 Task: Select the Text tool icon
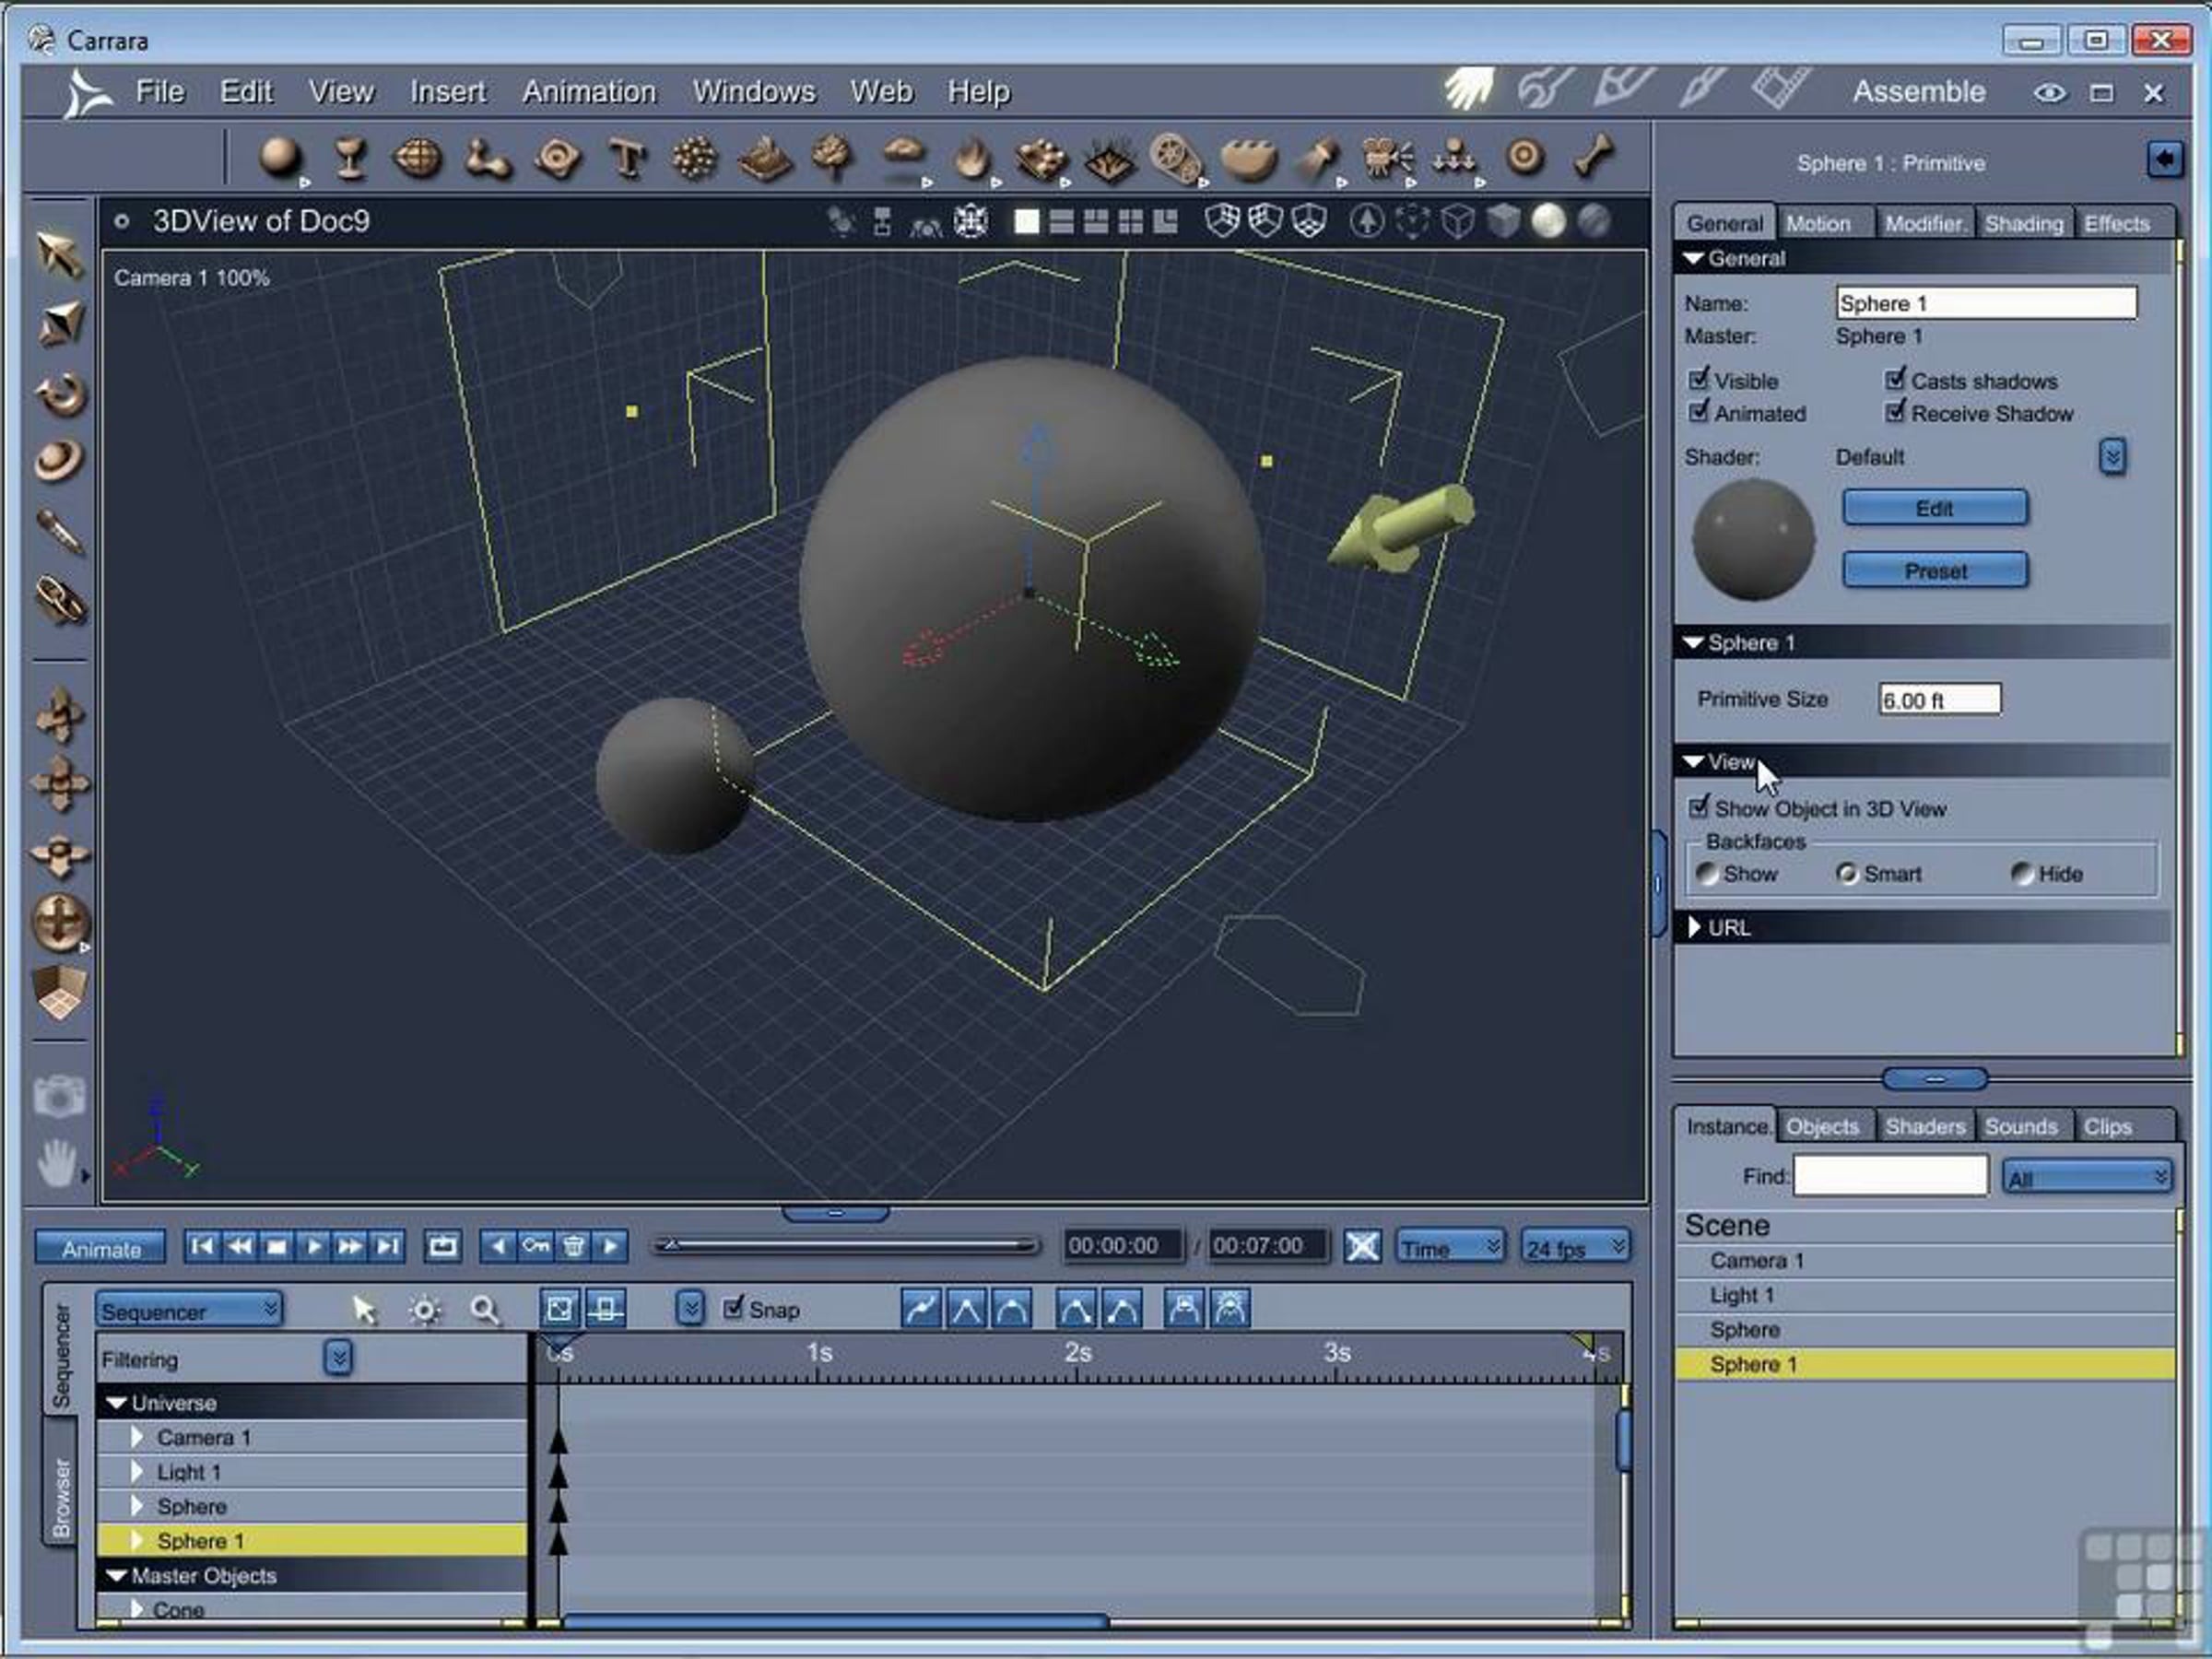point(627,158)
